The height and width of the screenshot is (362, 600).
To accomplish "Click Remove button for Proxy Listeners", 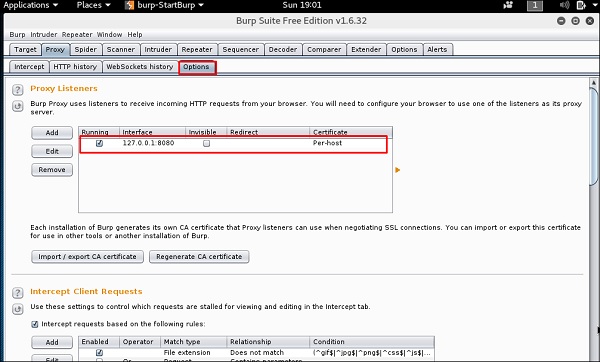I will point(52,170).
